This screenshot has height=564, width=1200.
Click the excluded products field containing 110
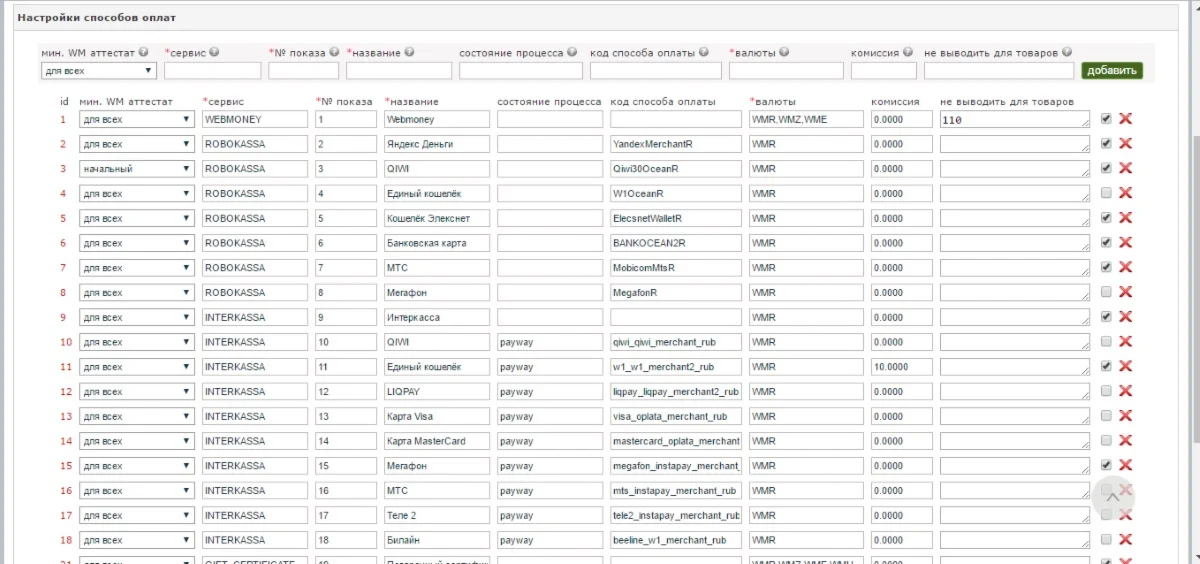coord(1014,119)
